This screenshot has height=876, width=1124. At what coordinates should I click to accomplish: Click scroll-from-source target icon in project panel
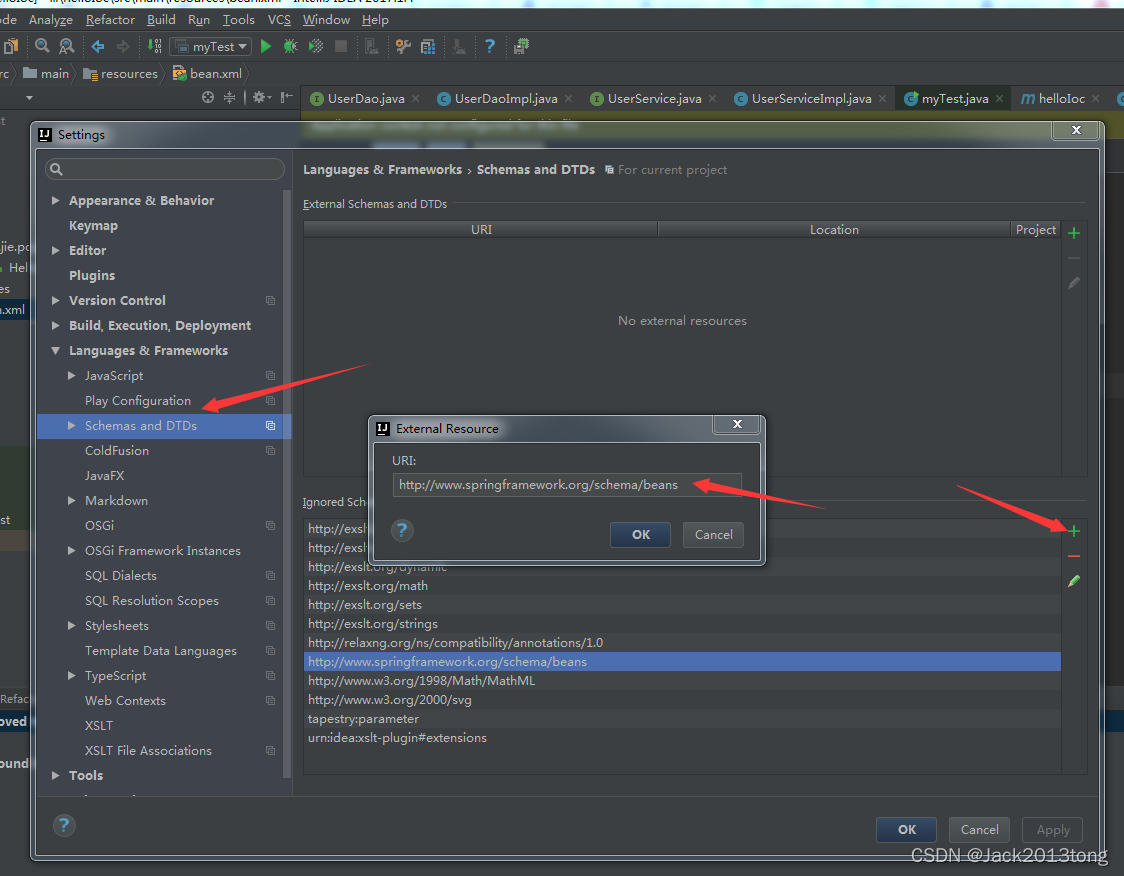[208, 97]
